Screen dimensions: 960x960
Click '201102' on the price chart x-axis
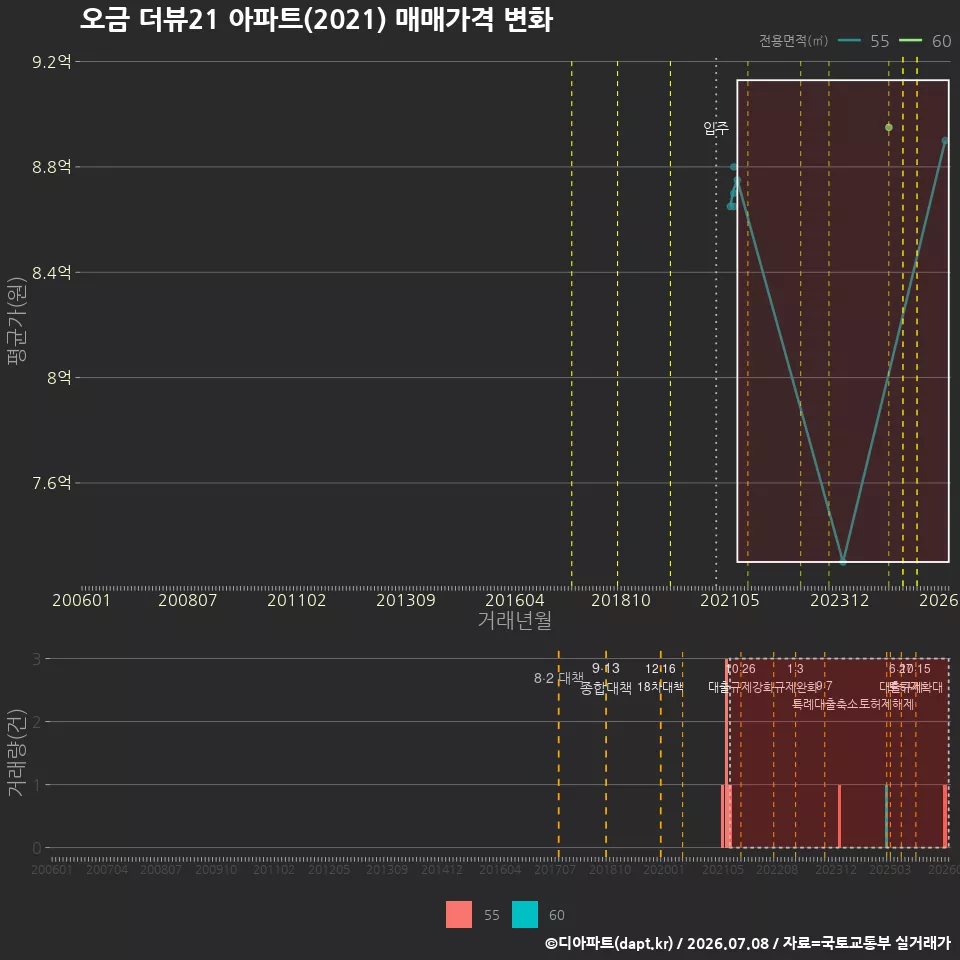(296, 600)
